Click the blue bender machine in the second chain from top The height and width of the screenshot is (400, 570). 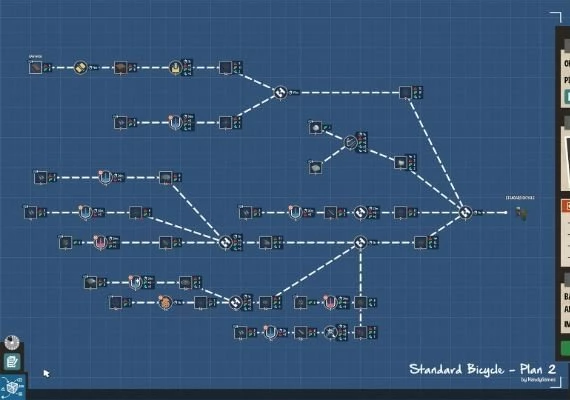tap(176, 123)
